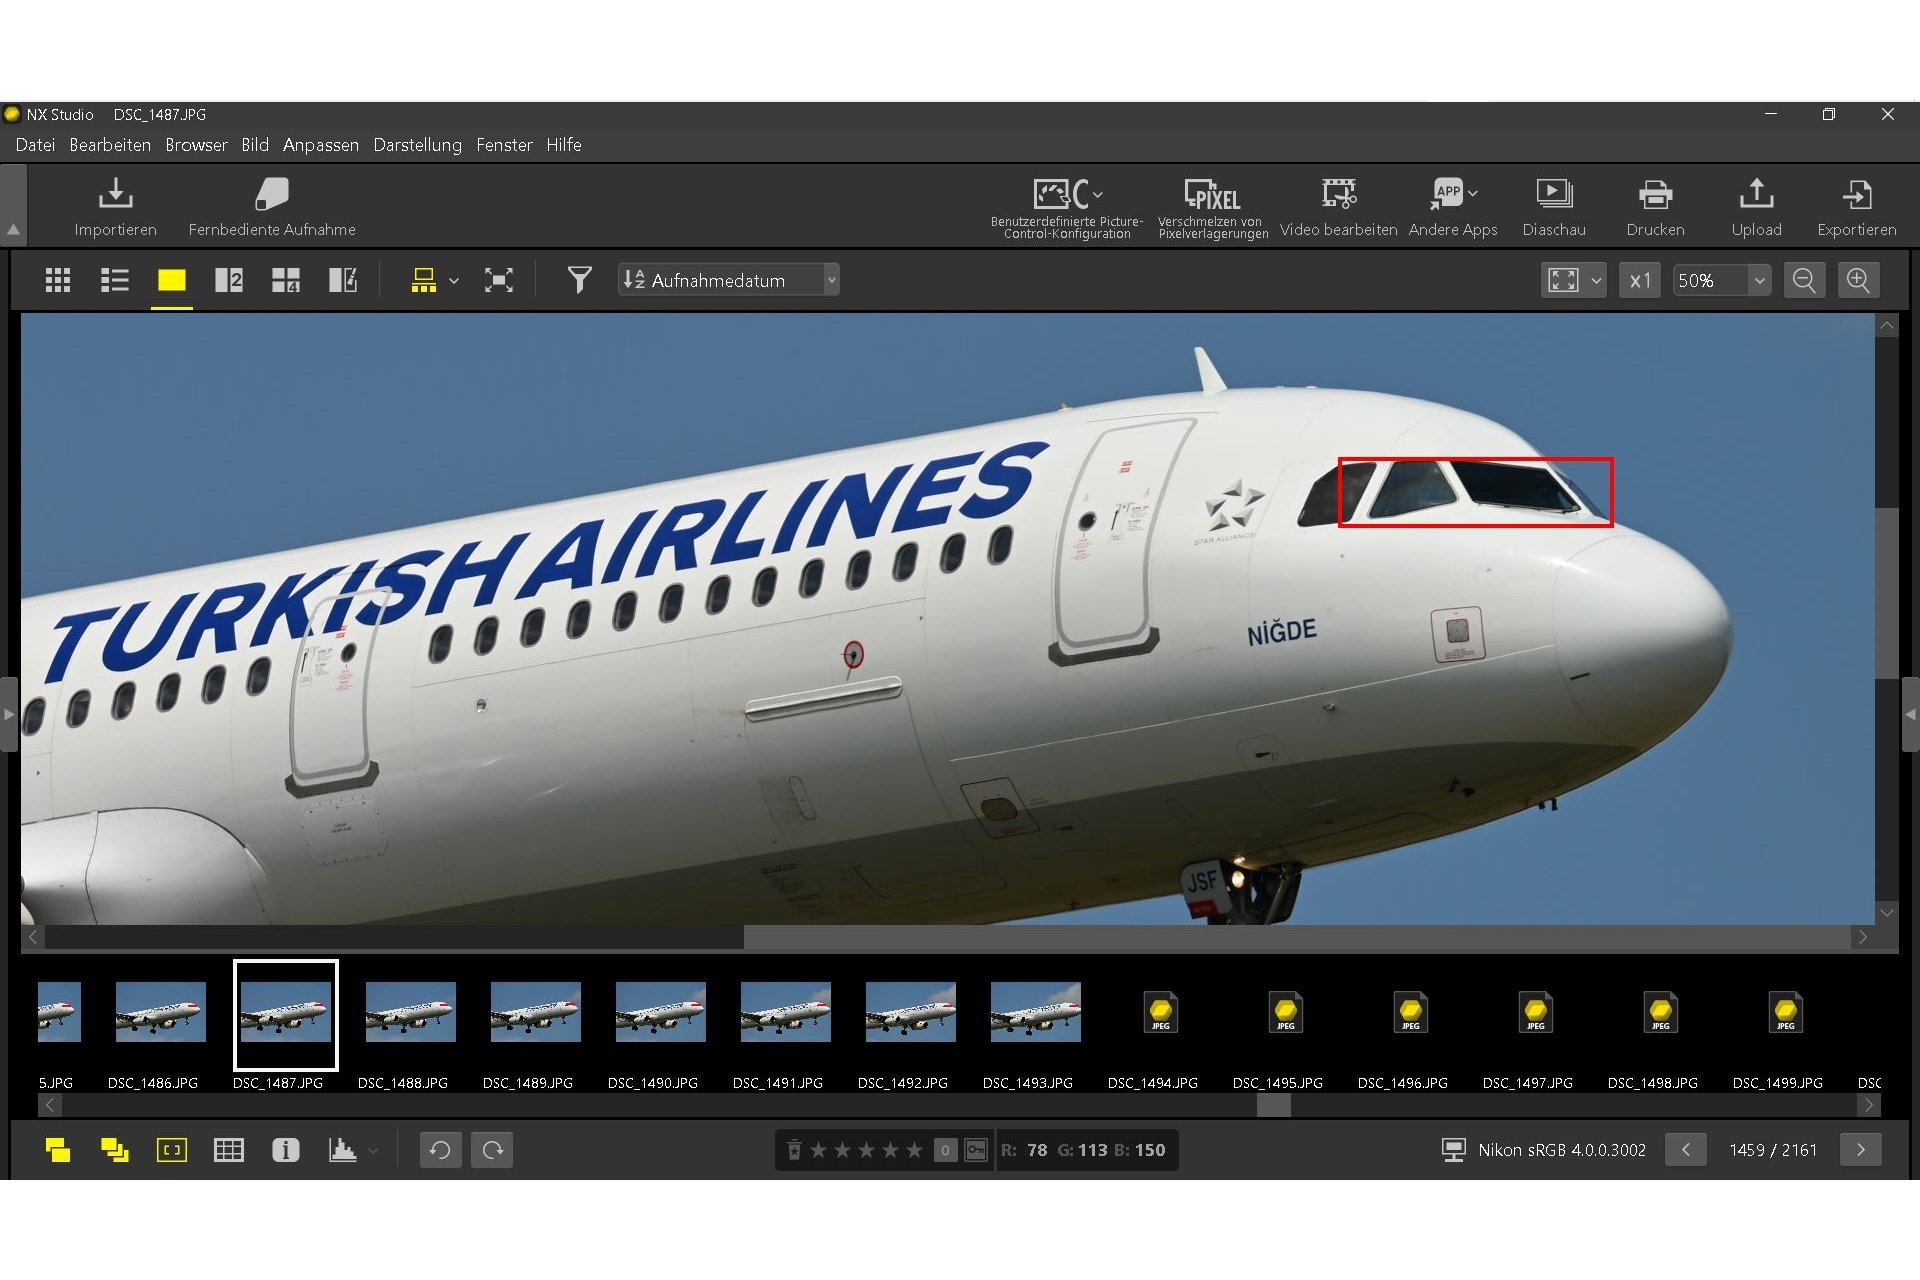This screenshot has width=1920, height=1280.
Task: Enter full screen view mode
Action: 499,280
